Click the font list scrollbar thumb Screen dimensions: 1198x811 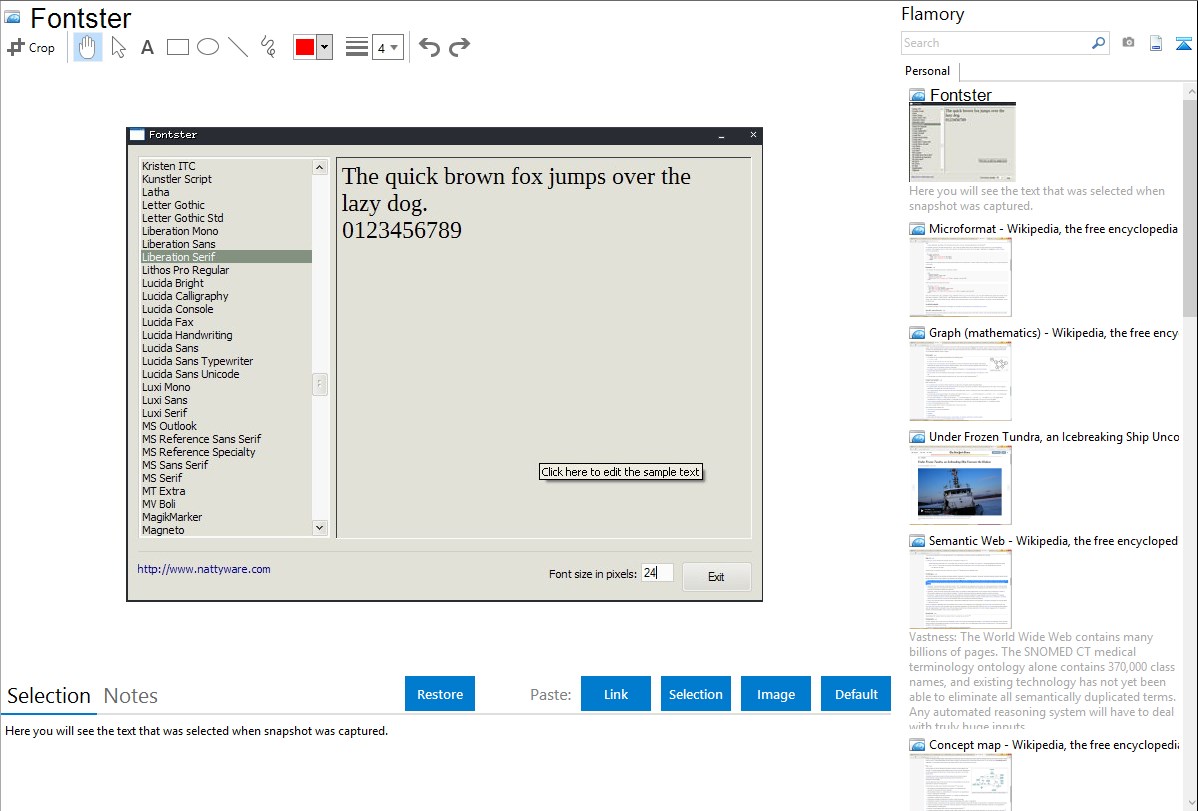coord(320,384)
